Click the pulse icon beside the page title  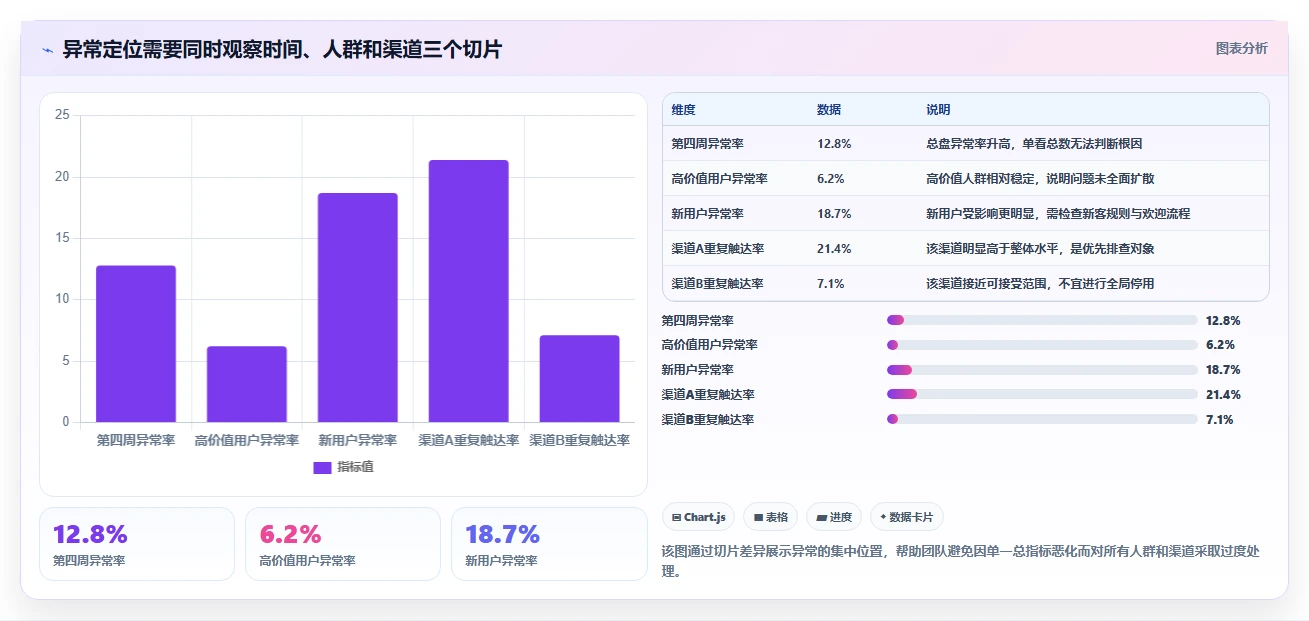click(x=47, y=50)
